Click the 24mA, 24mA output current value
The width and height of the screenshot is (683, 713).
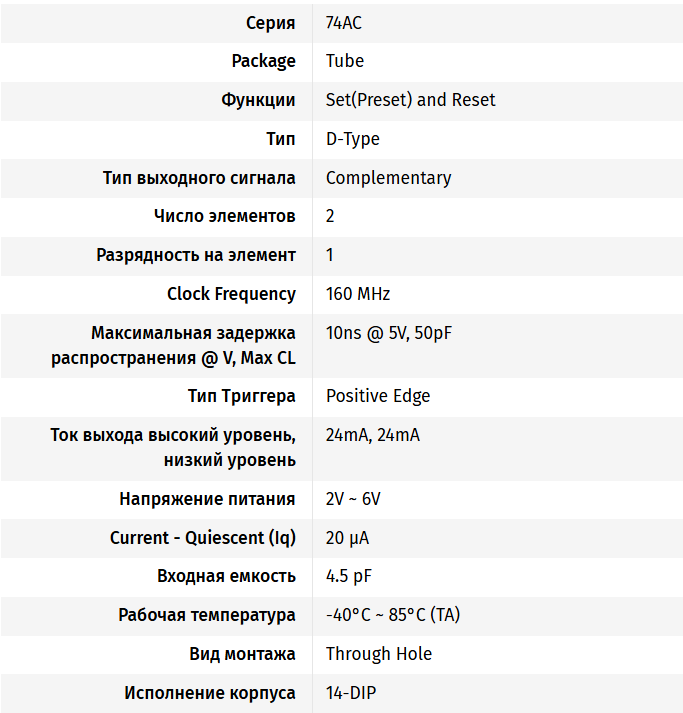tap(372, 435)
